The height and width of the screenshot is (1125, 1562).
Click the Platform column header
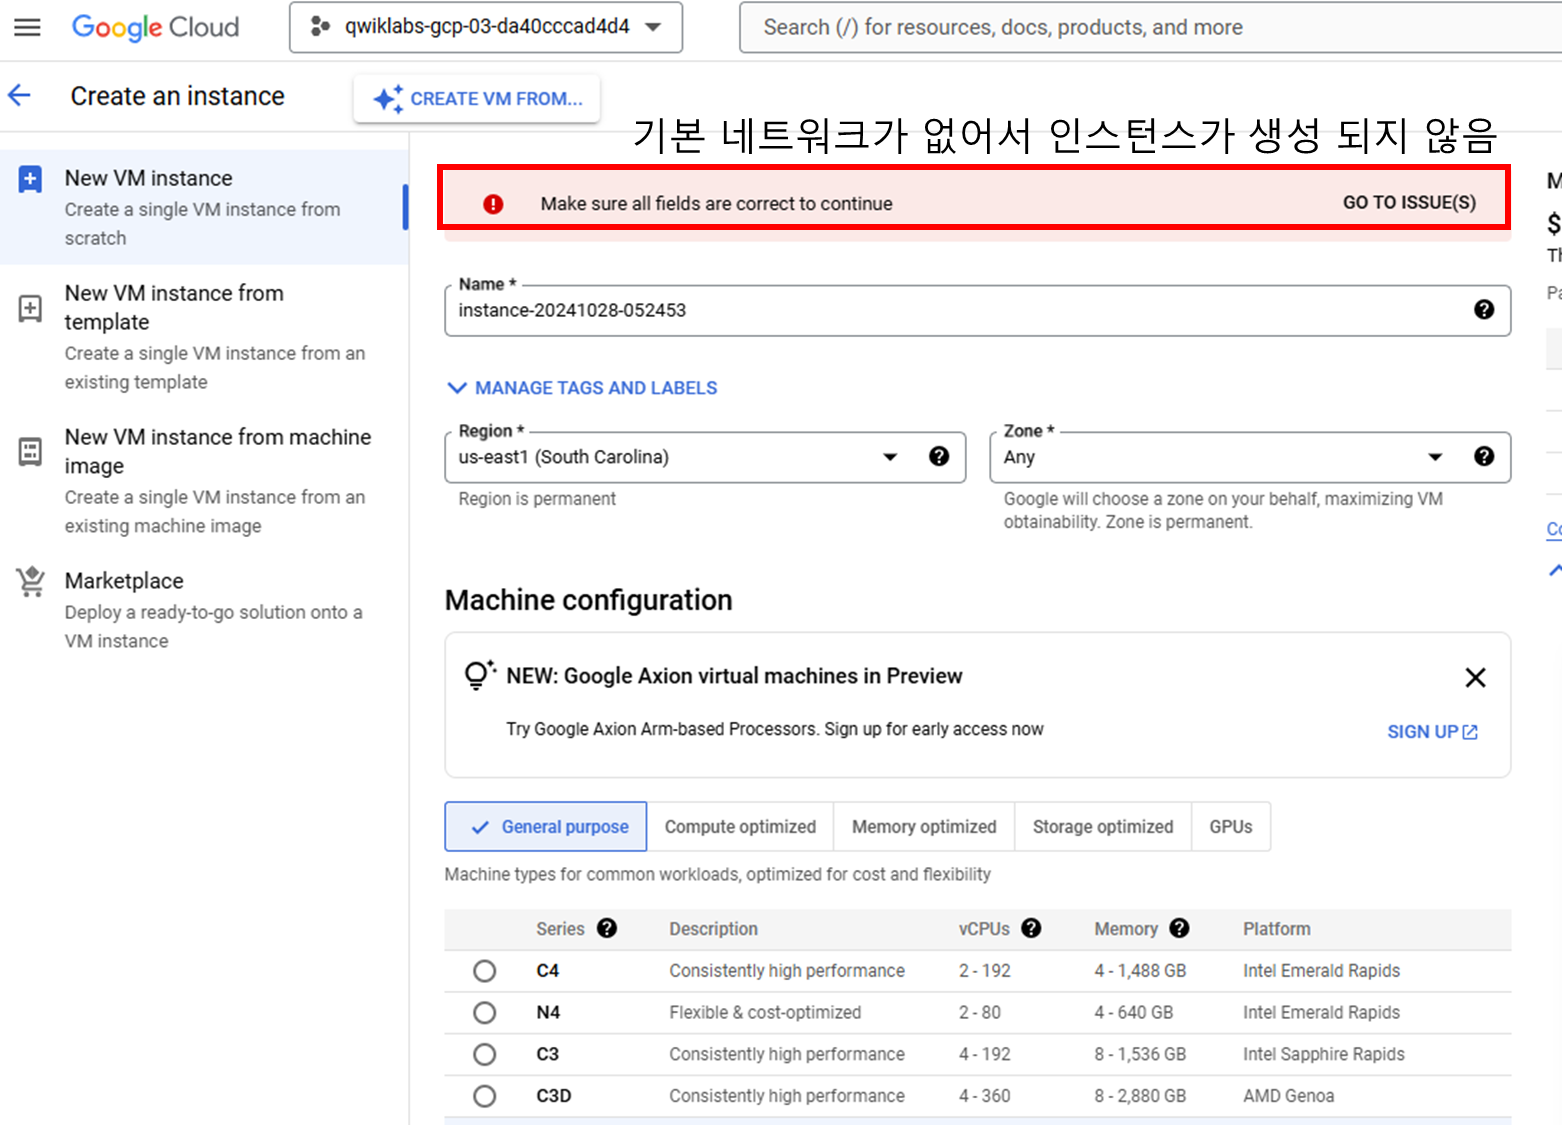(1277, 929)
